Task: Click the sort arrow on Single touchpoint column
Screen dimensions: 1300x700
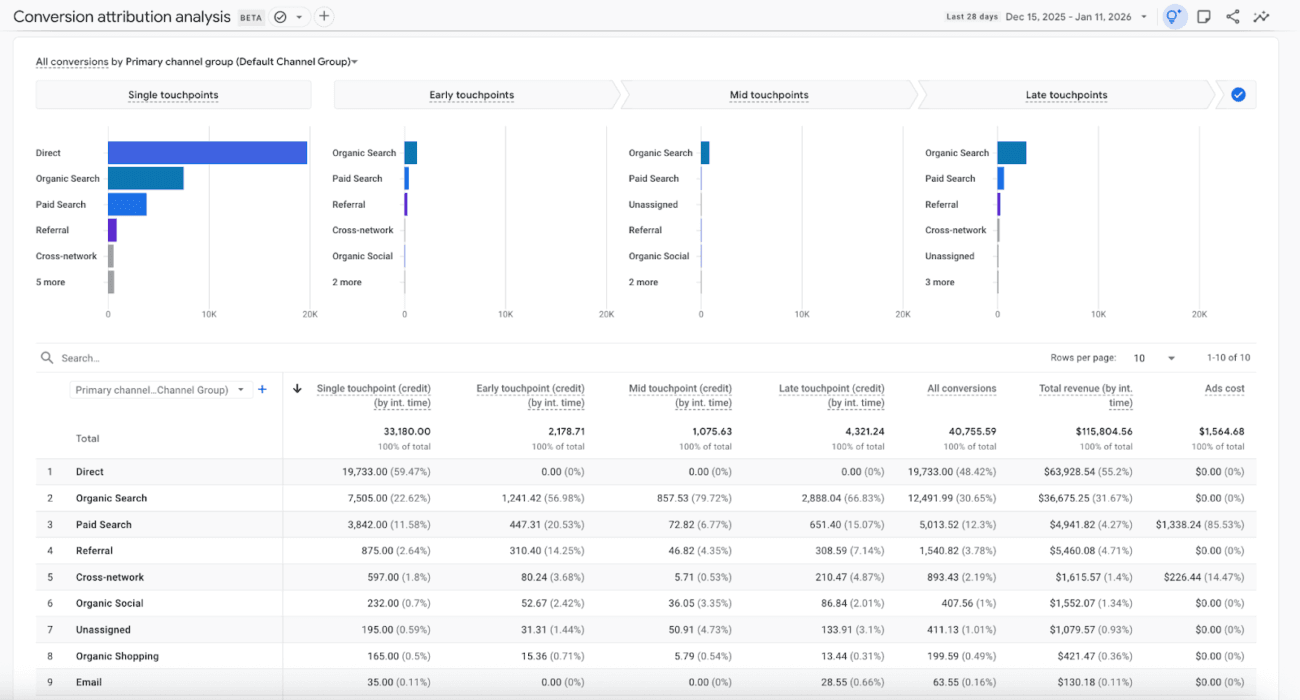Action: (297, 388)
